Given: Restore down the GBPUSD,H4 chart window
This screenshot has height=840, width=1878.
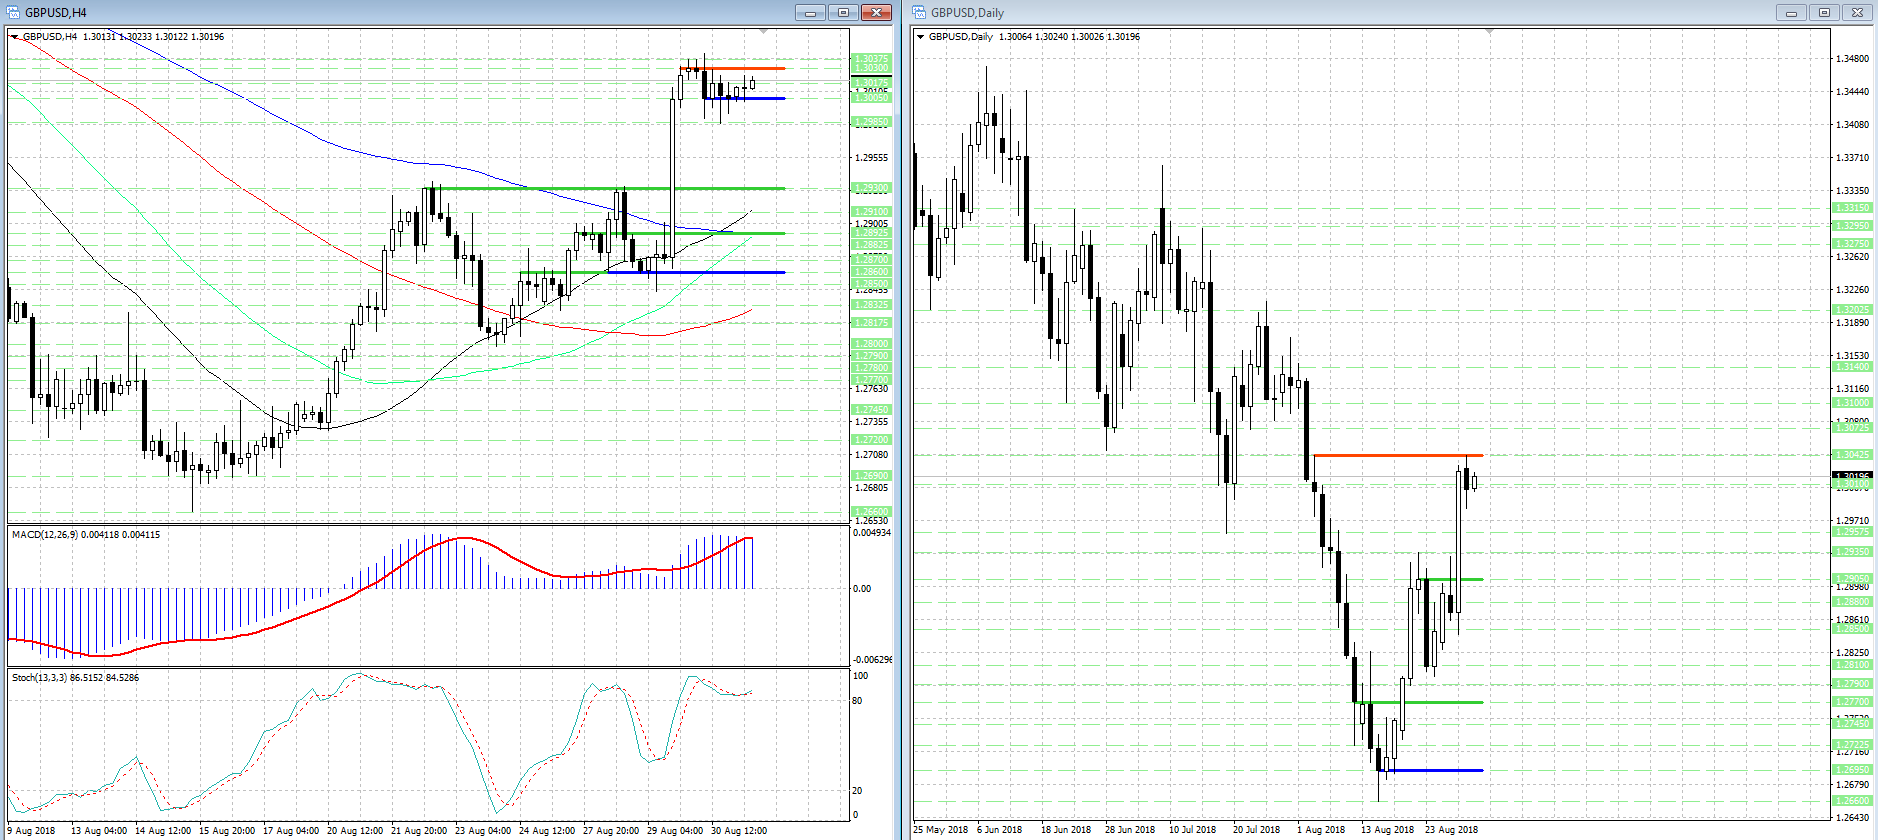Looking at the screenshot, I should coord(843,12).
